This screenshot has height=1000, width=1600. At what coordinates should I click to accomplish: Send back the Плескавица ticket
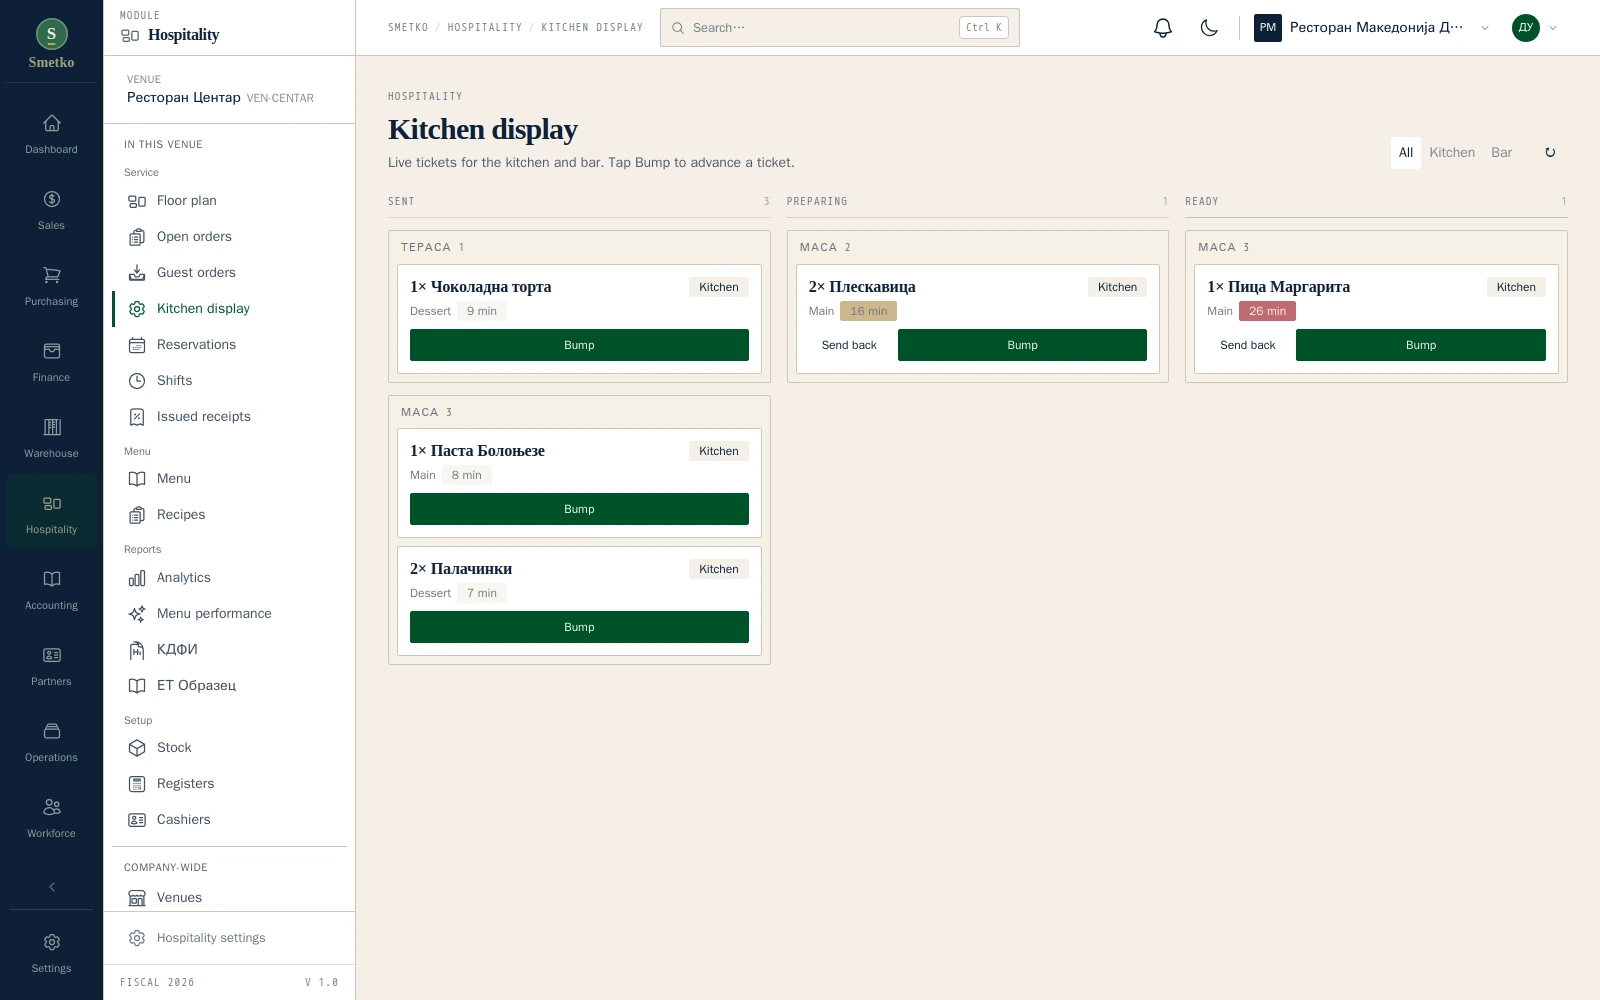(849, 345)
